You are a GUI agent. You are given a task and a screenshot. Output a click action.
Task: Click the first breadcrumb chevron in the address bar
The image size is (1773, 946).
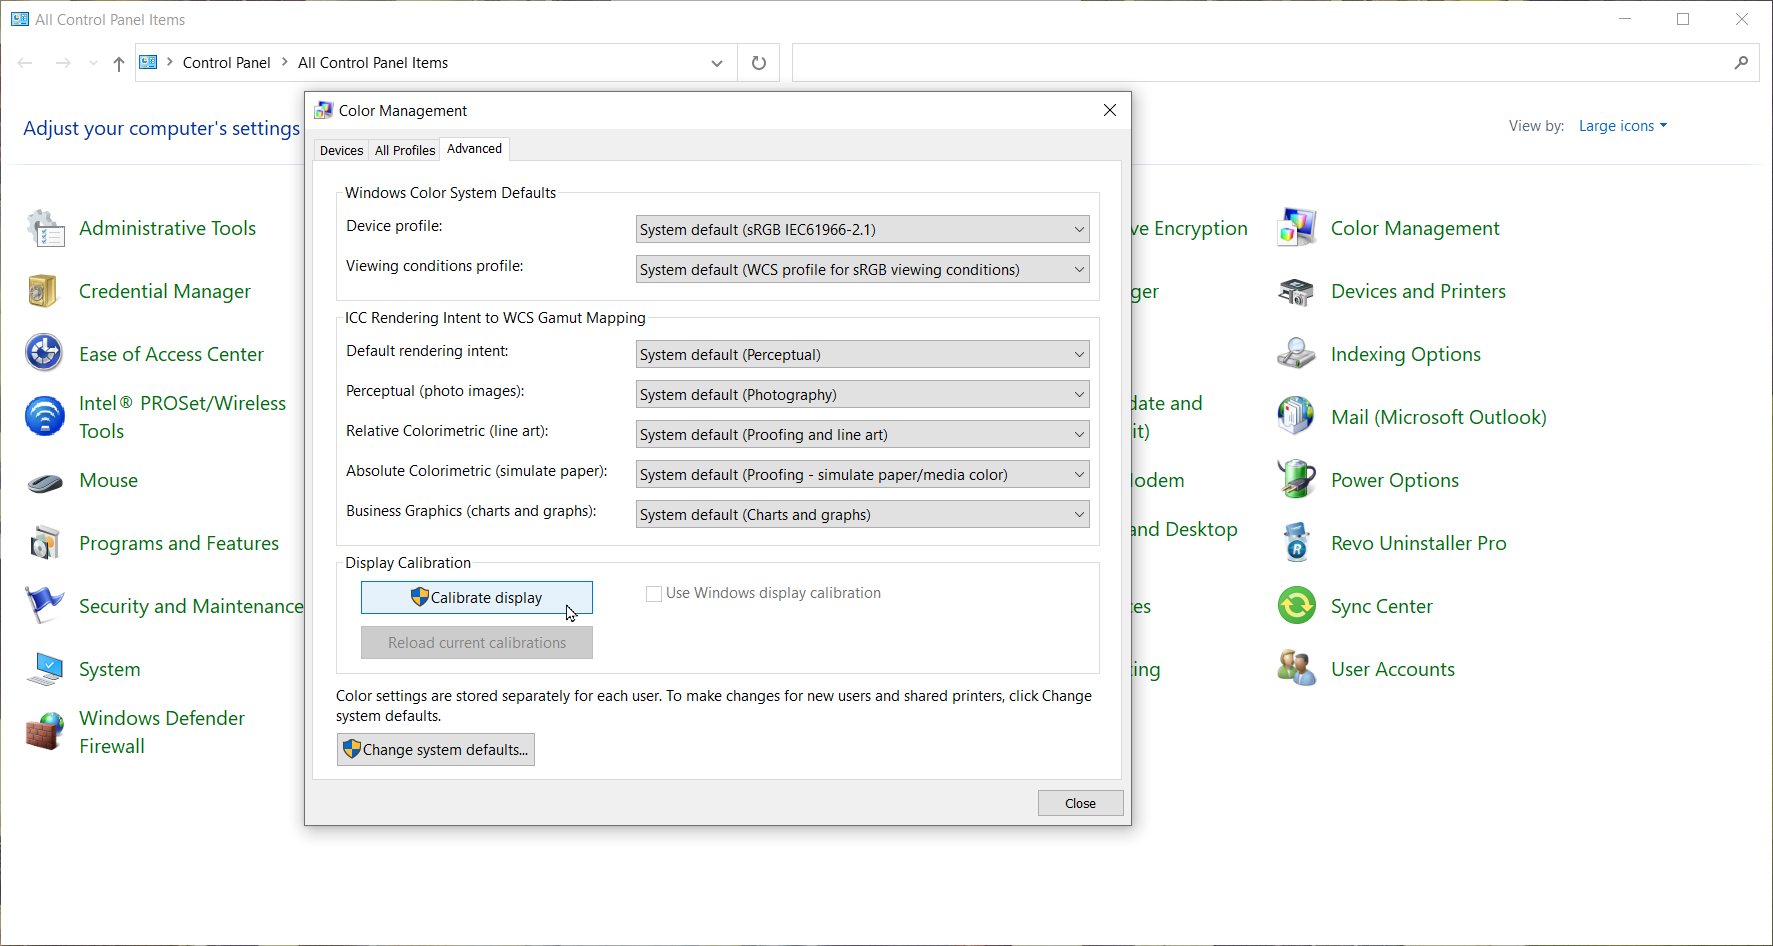click(x=170, y=62)
